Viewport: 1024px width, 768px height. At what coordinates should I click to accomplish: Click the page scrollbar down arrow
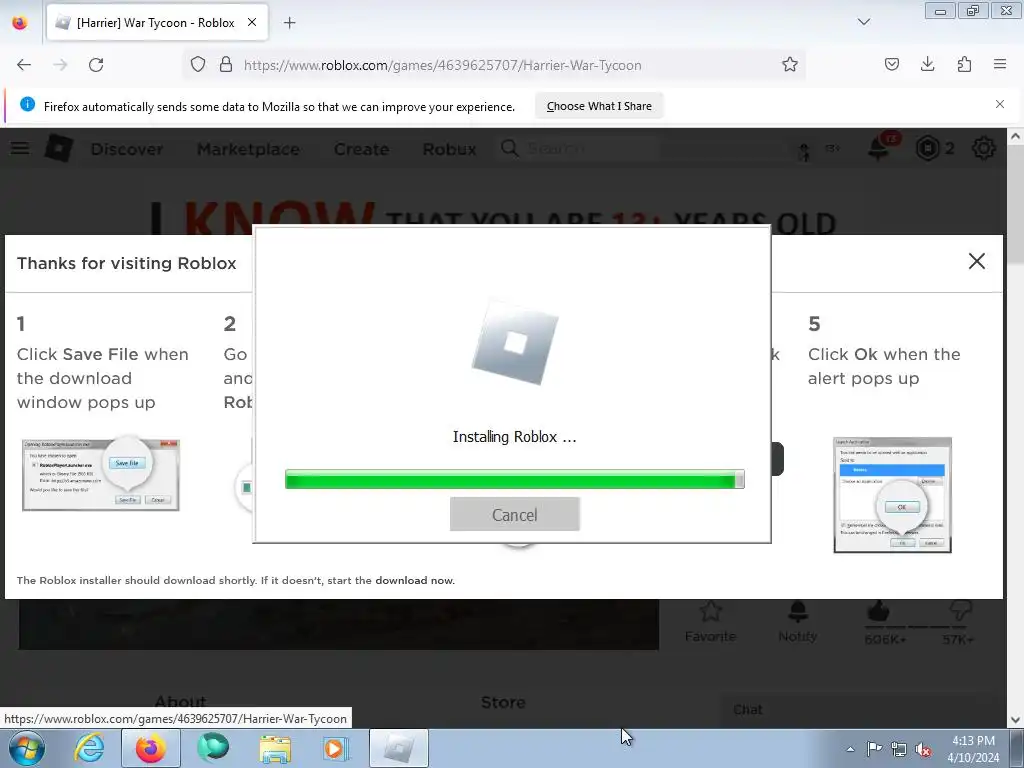1015,719
